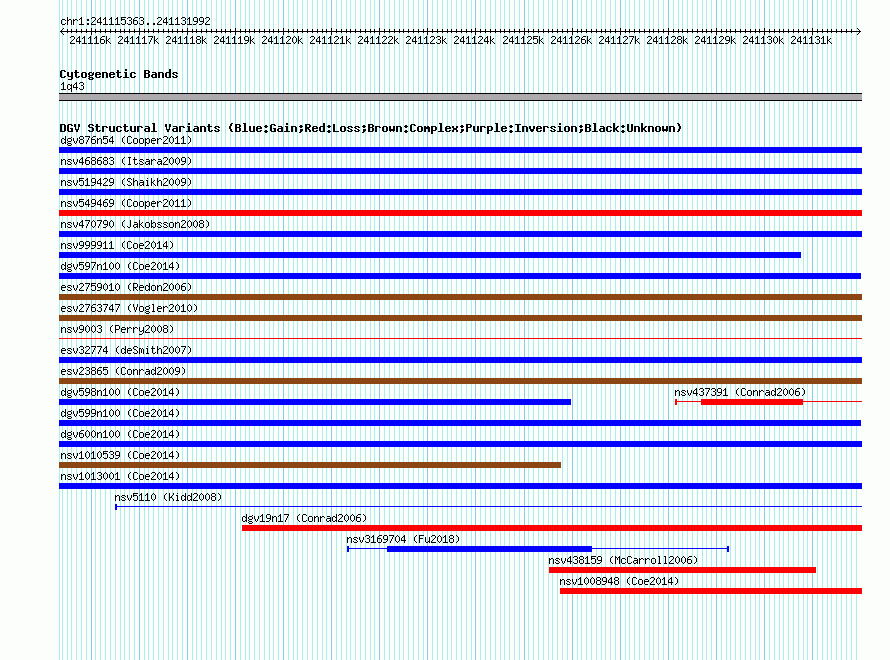Click the thin blue nsv5110 (Kidd2008) line

pyautogui.click(x=489, y=506)
